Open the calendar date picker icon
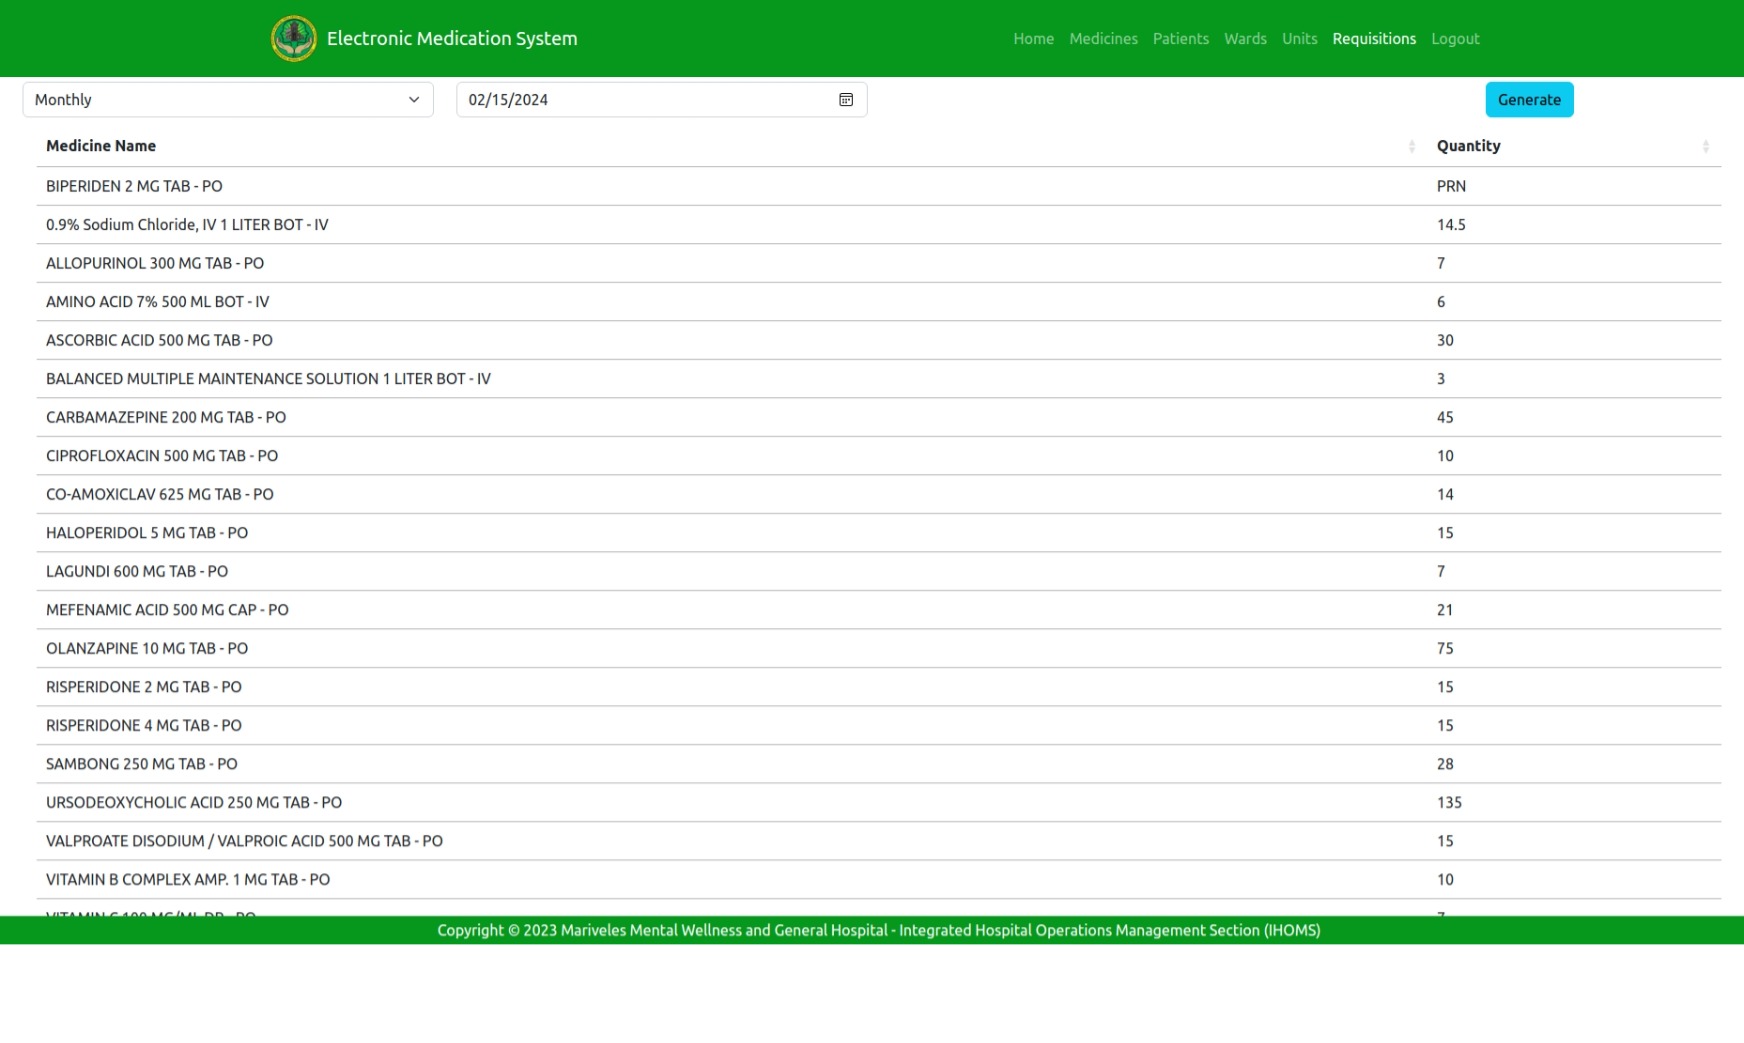1744x1043 pixels. [x=846, y=100]
